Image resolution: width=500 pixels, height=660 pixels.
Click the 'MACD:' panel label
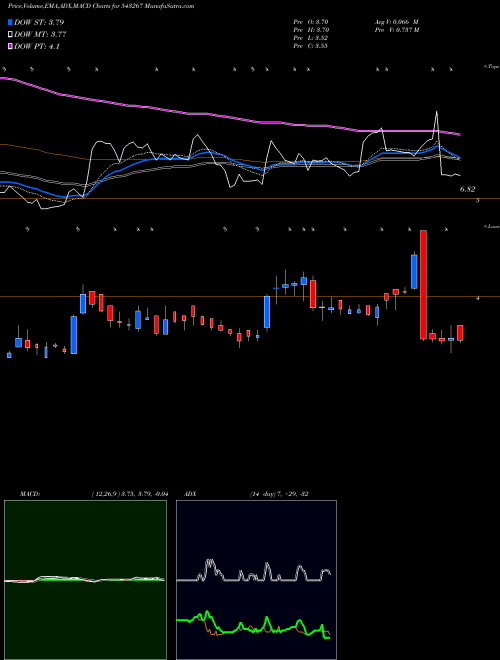pyautogui.click(x=30, y=494)
